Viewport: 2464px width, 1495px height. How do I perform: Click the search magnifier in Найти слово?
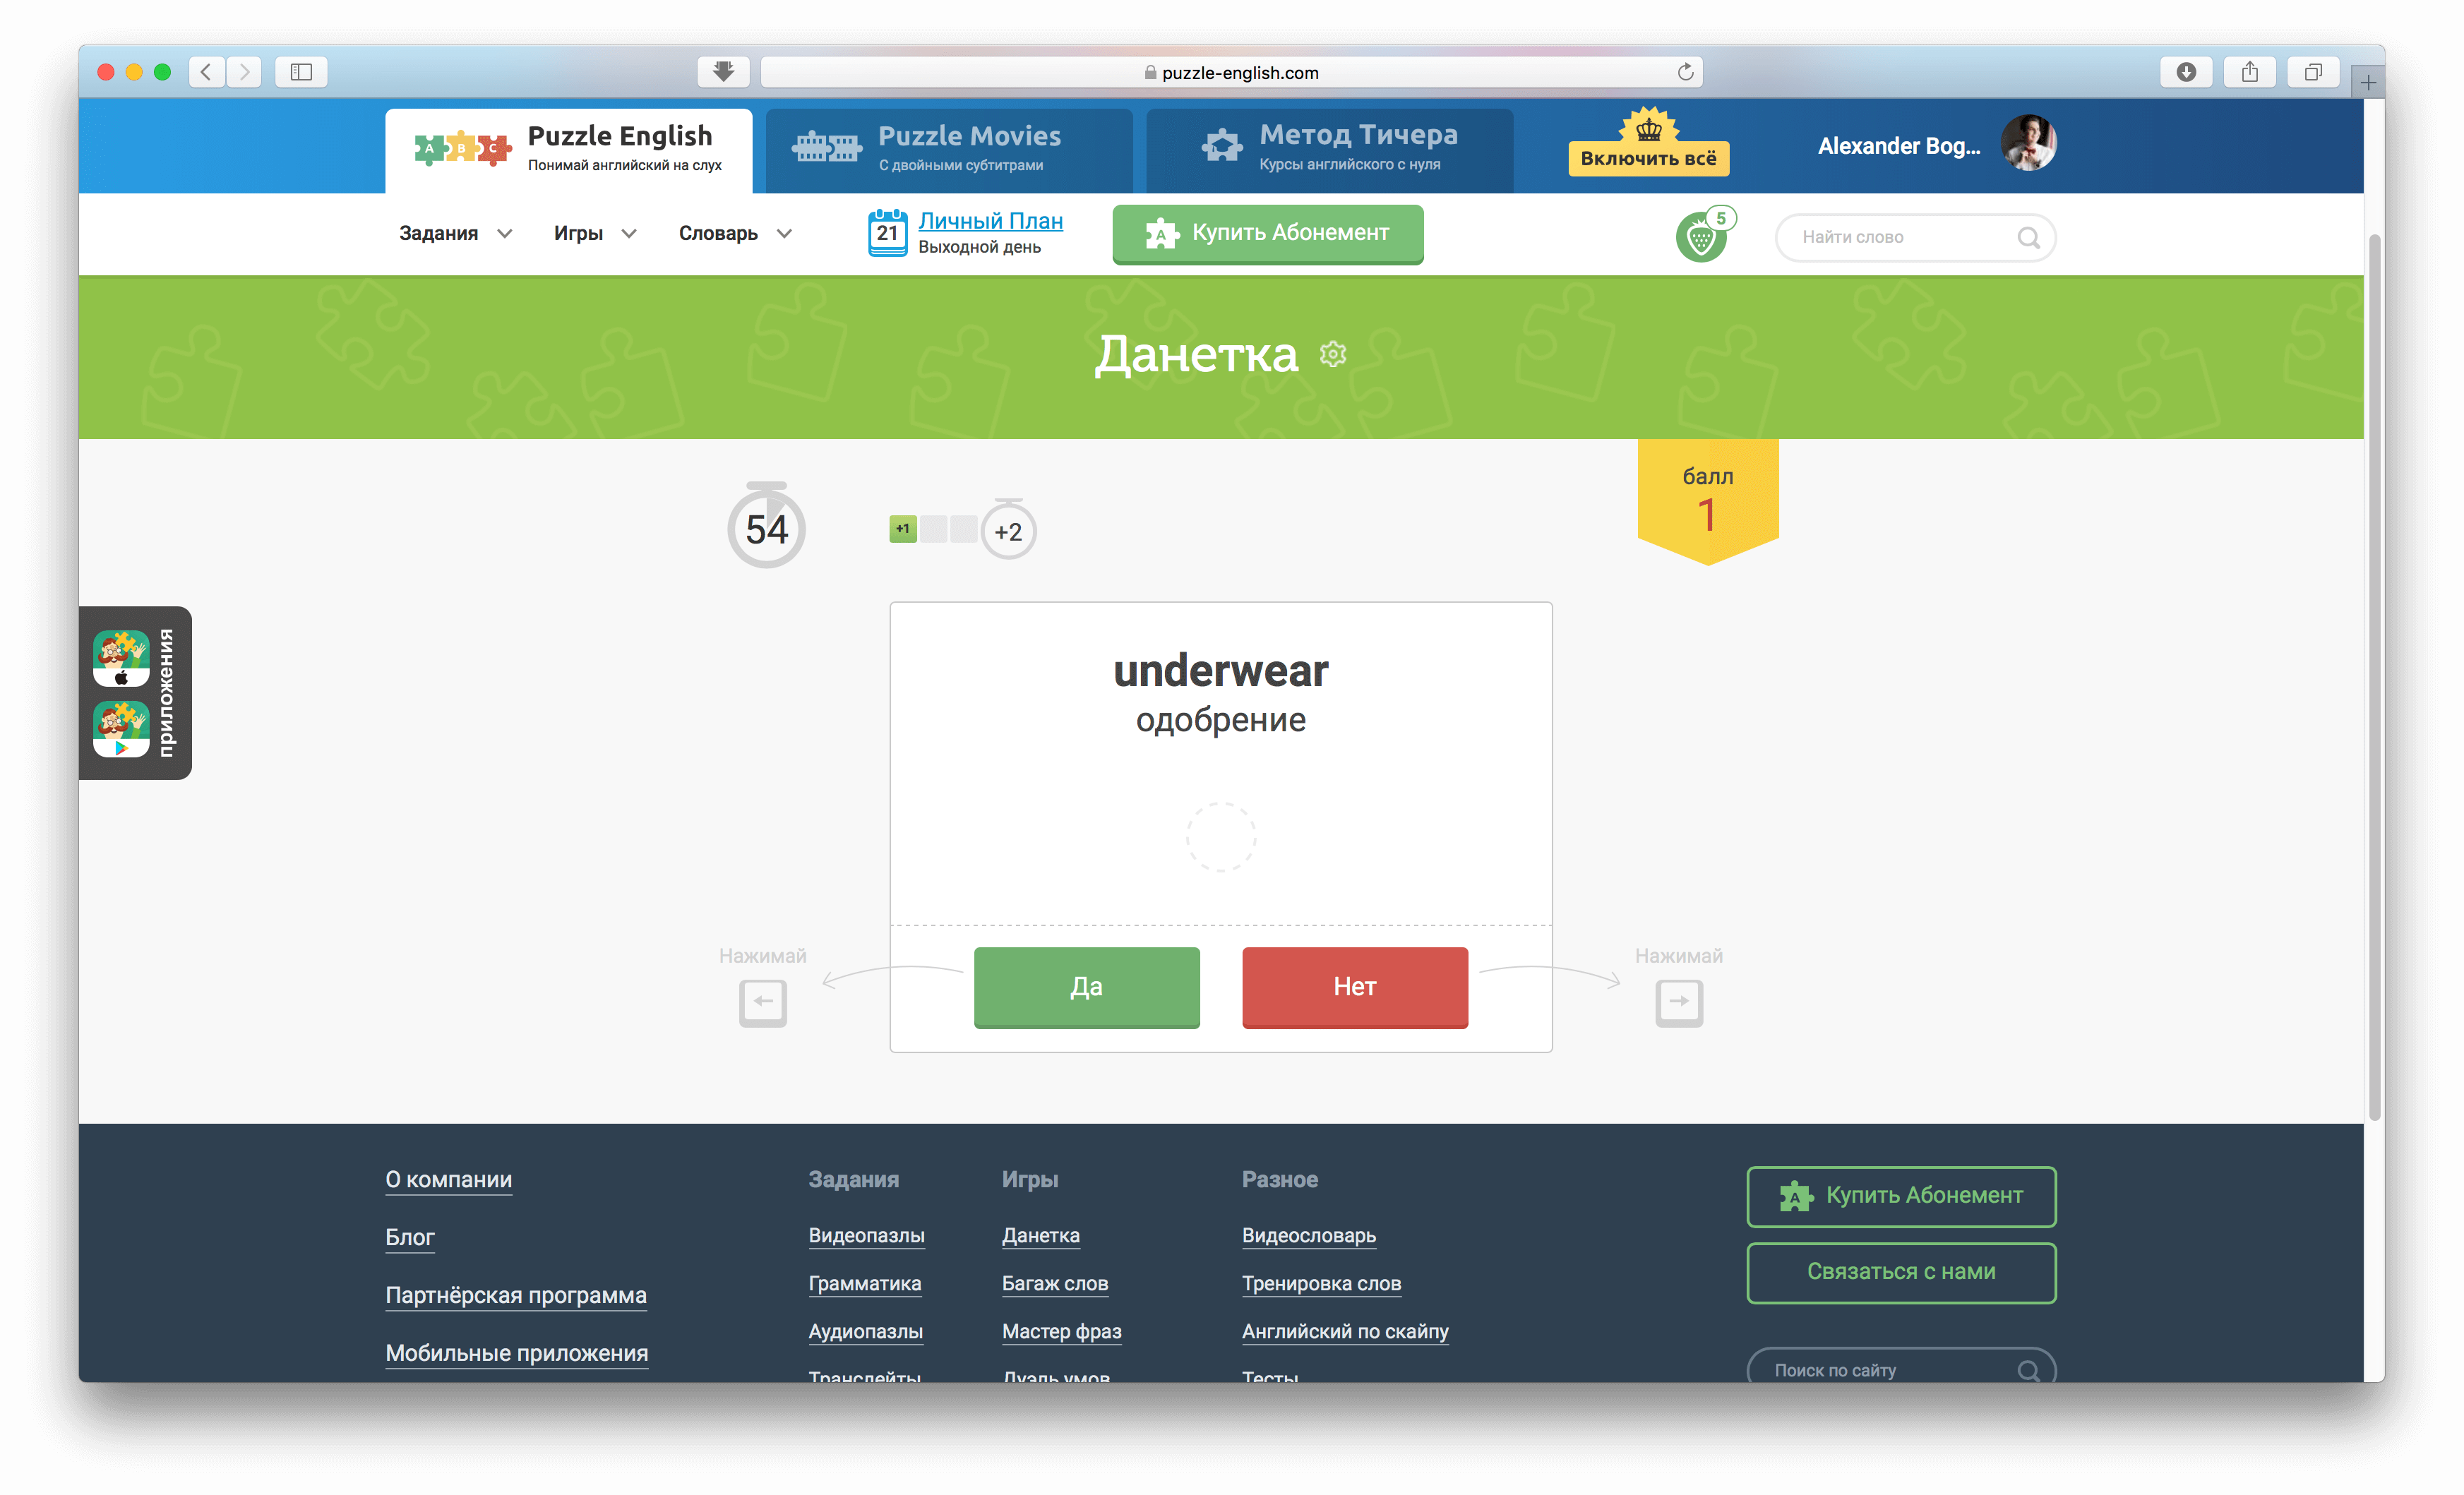pyautogui.click(x=2027, y=238)
